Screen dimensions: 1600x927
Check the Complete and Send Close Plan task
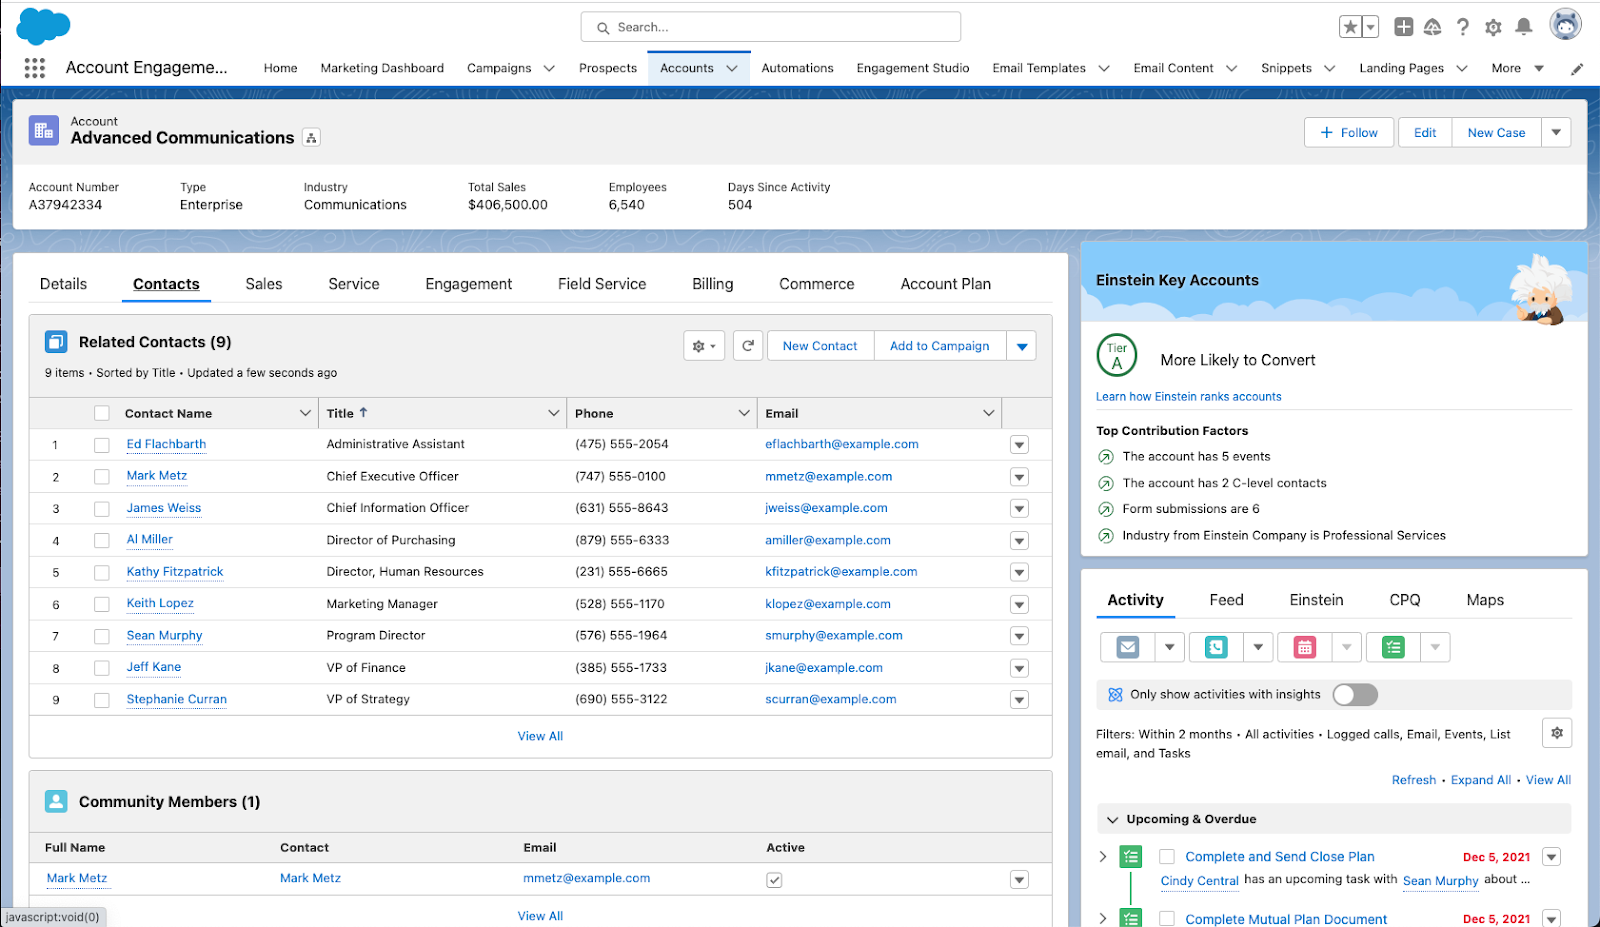[1166, 857]
